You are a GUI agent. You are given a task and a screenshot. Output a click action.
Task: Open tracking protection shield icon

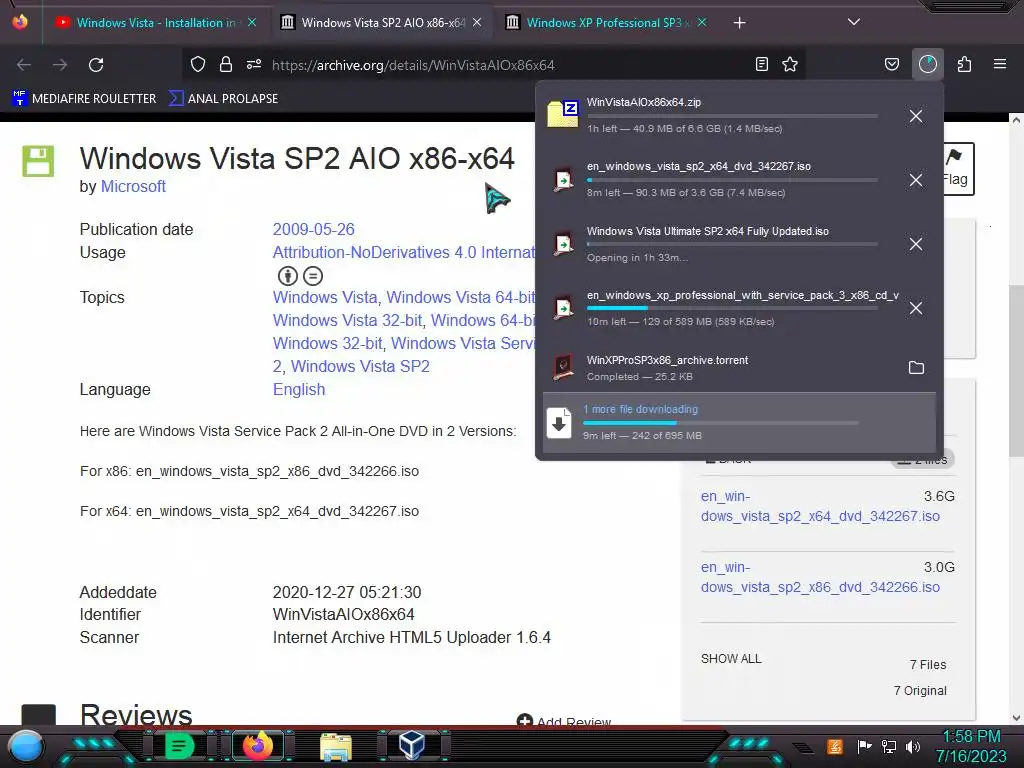(198, 64)
